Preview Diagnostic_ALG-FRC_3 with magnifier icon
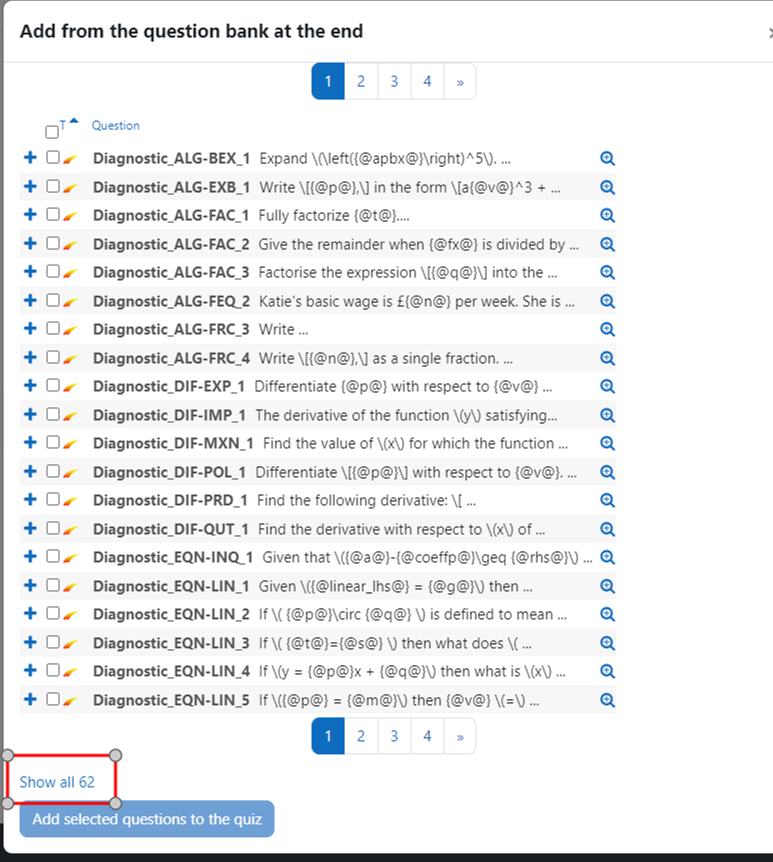Screen dimensions: 773x862 (607, 329)
